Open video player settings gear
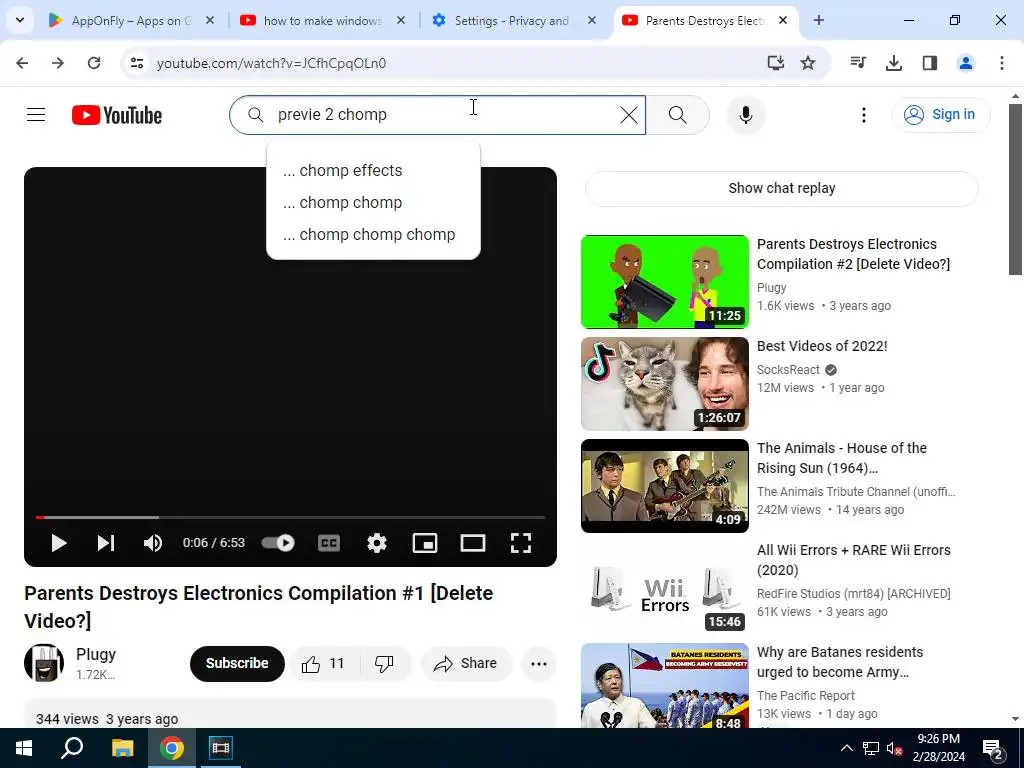The height and width of the screenshot is (768, 1024). pos(377,543)
